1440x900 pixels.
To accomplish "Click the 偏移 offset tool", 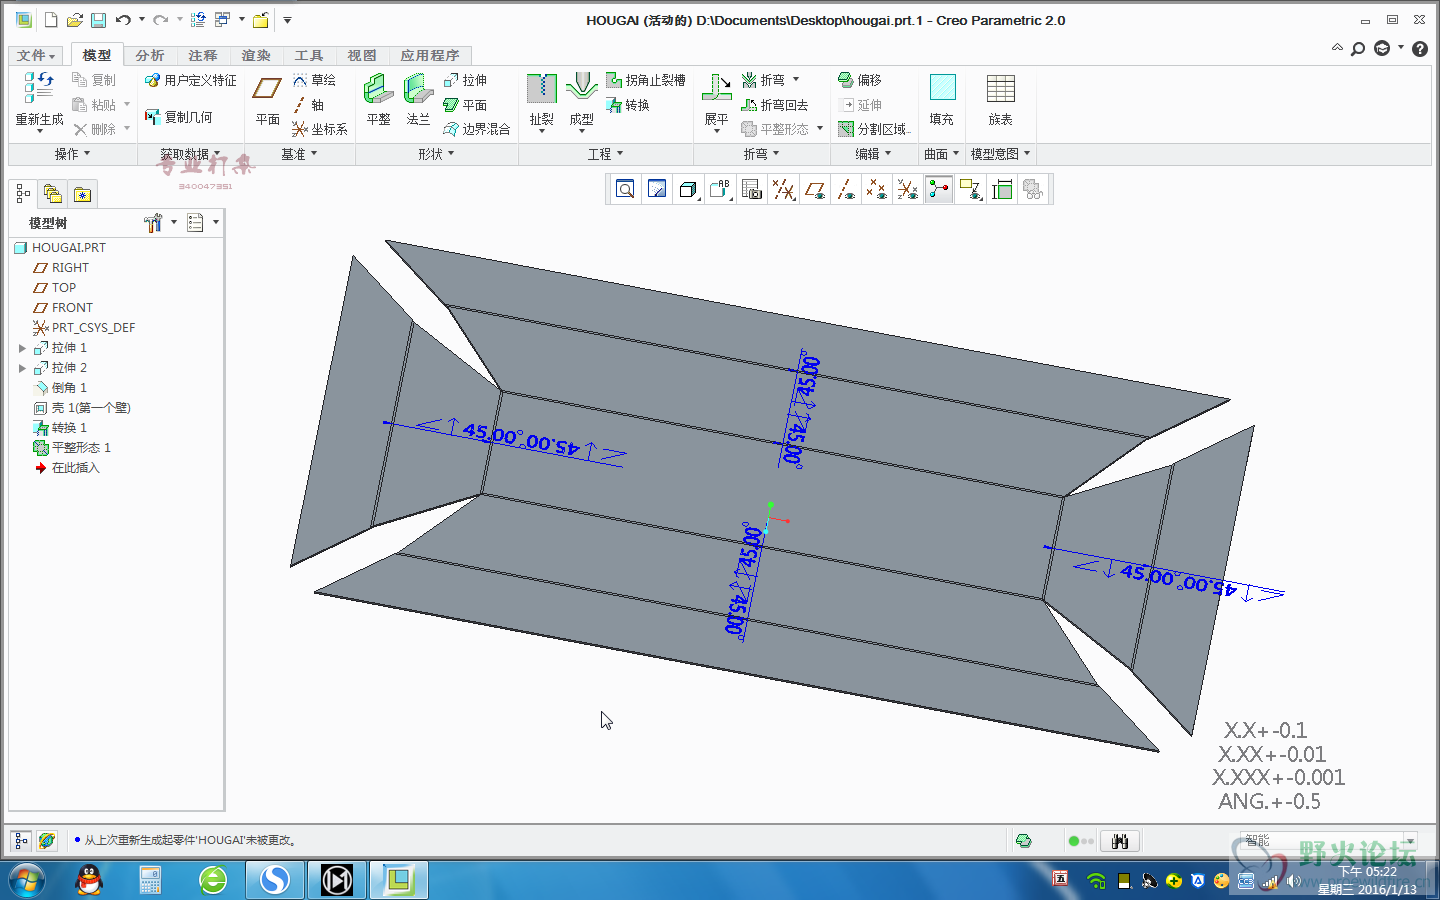I will click(x=860, y=80).
